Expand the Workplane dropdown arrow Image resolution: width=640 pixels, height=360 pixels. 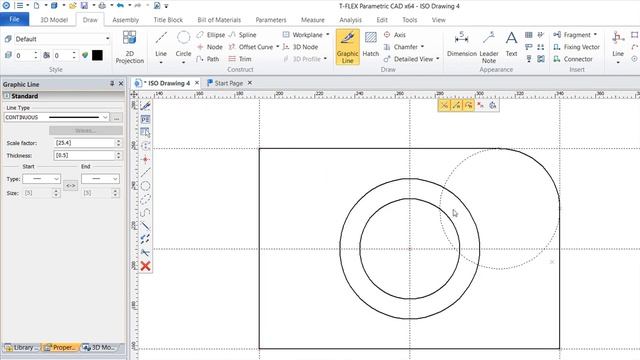pos(327,35)
